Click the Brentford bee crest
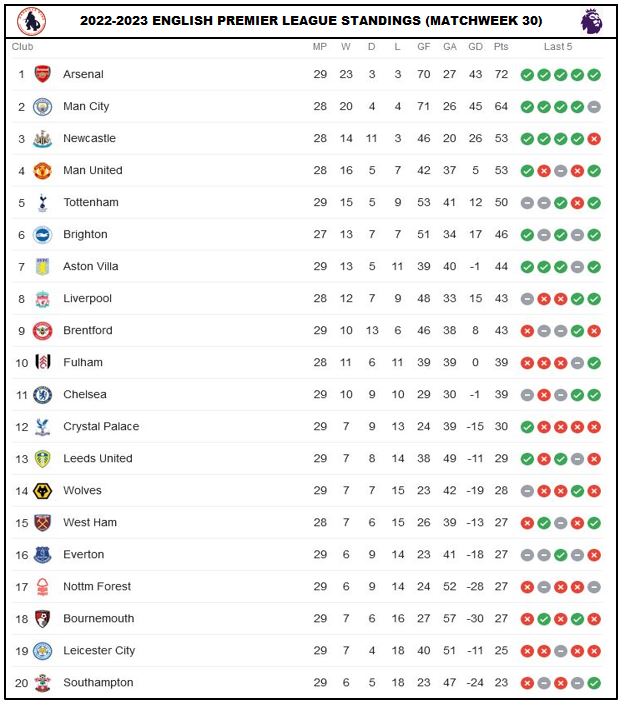This screenshot has height=705, width=624. pyautogui.click(x=42, y=331)
